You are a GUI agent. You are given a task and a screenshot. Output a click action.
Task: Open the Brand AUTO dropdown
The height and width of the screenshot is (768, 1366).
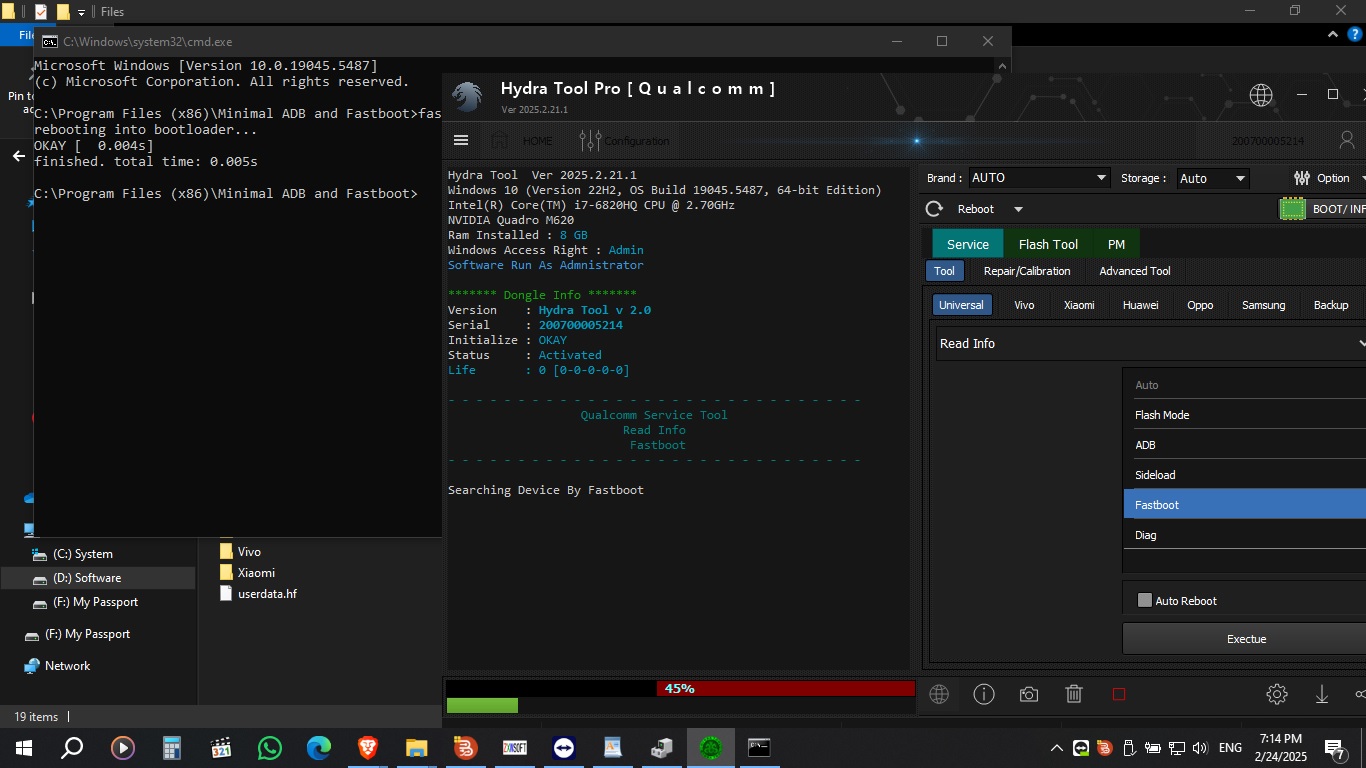pyautogui.click(x=1039, y=178)
